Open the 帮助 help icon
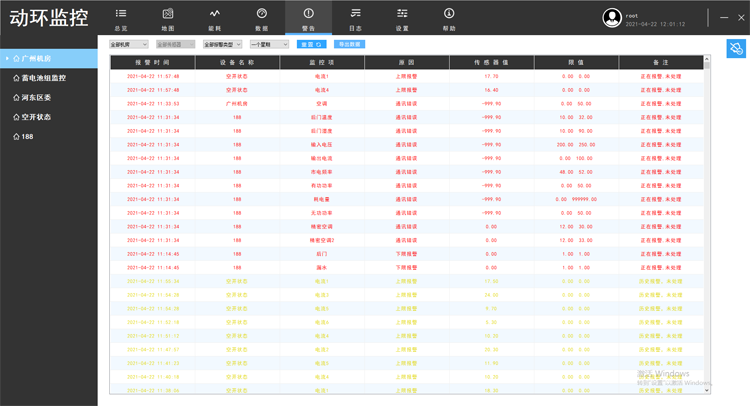 click(449, 13)
